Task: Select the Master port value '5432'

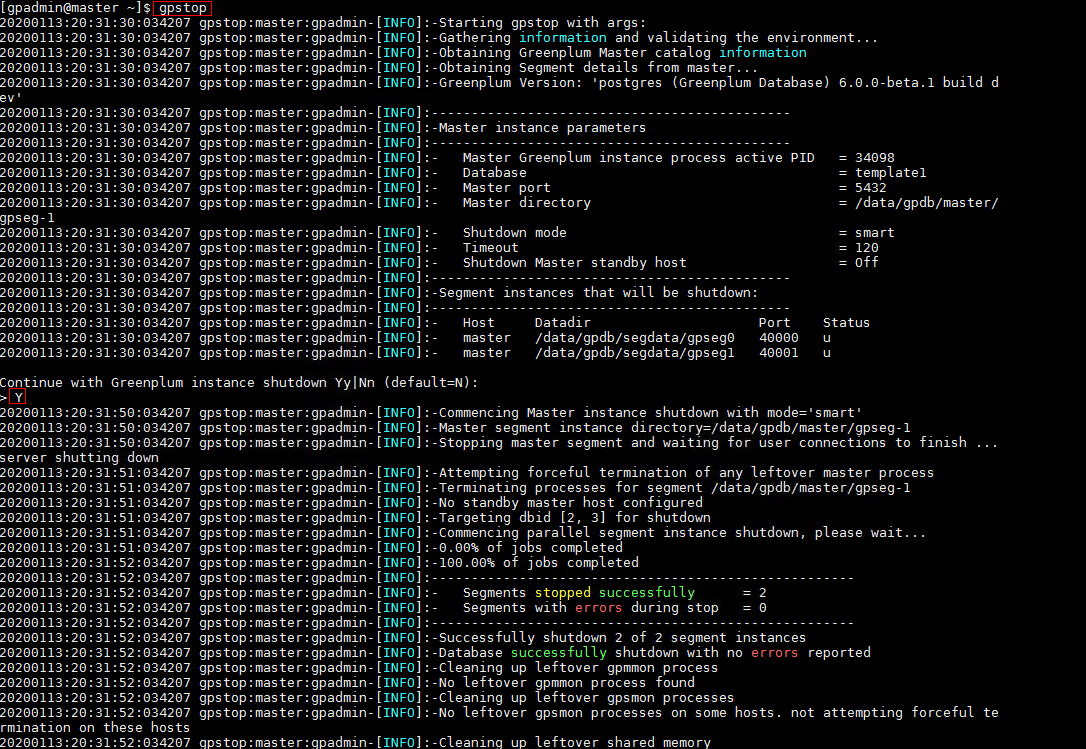Action: tap(871, 188)
